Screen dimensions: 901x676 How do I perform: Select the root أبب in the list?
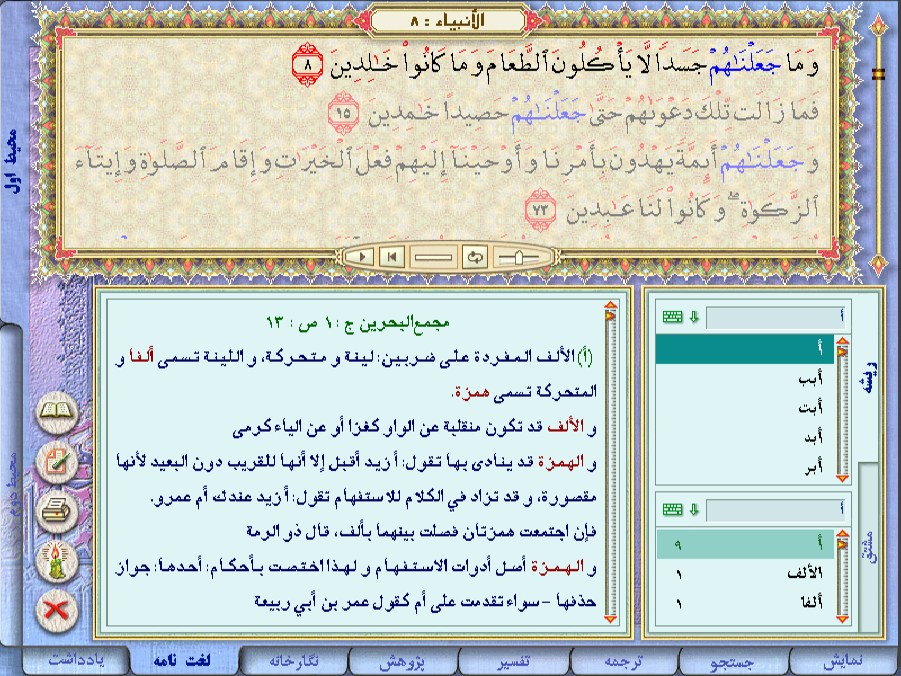[745, 379]
